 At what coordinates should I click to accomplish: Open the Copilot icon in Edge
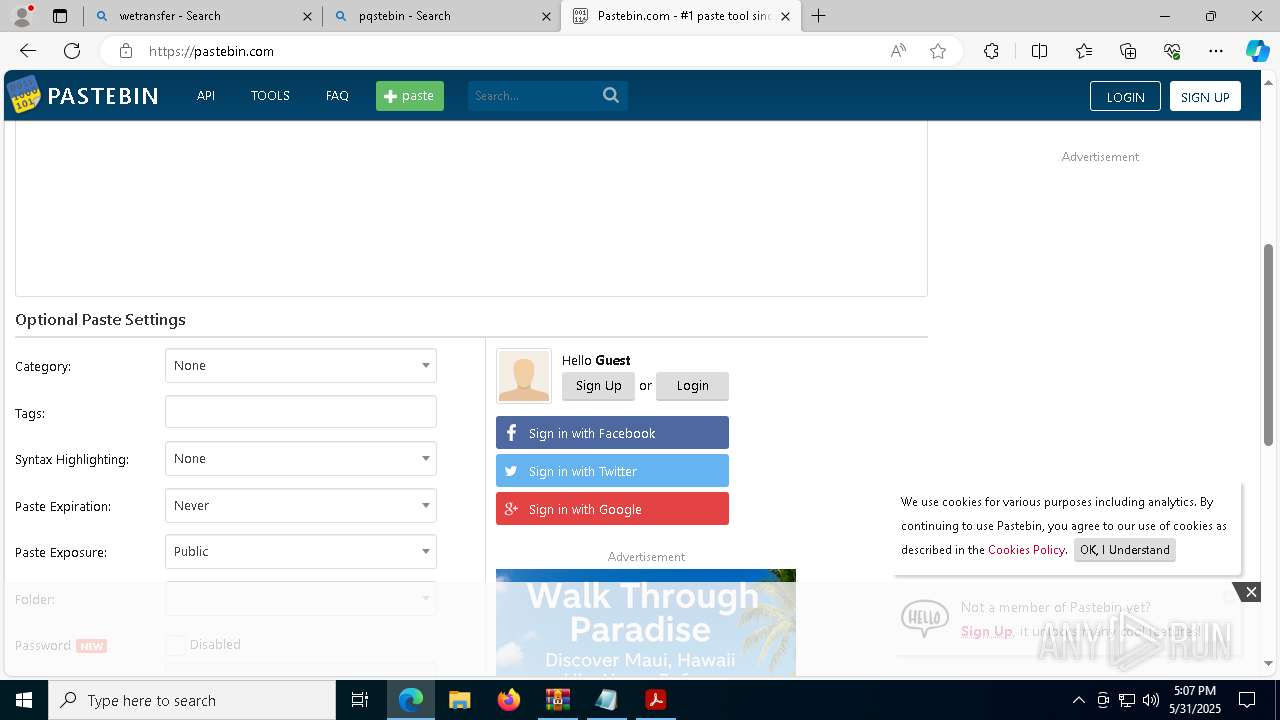(x=1257, y=51)
